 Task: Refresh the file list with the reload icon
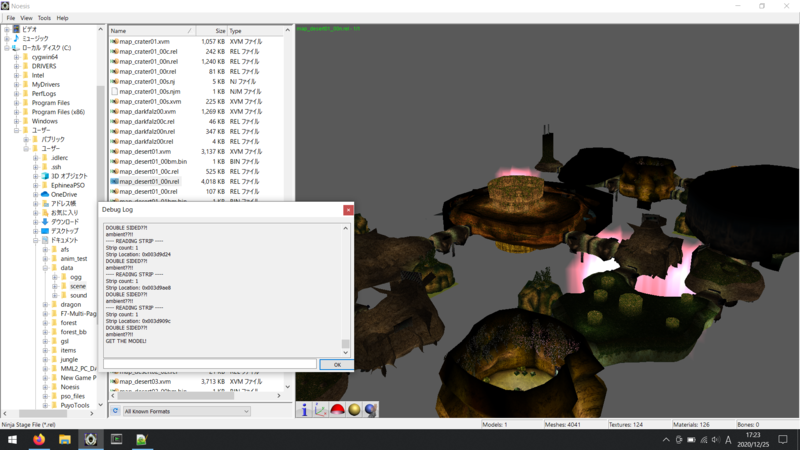click(x=115, y=411)
